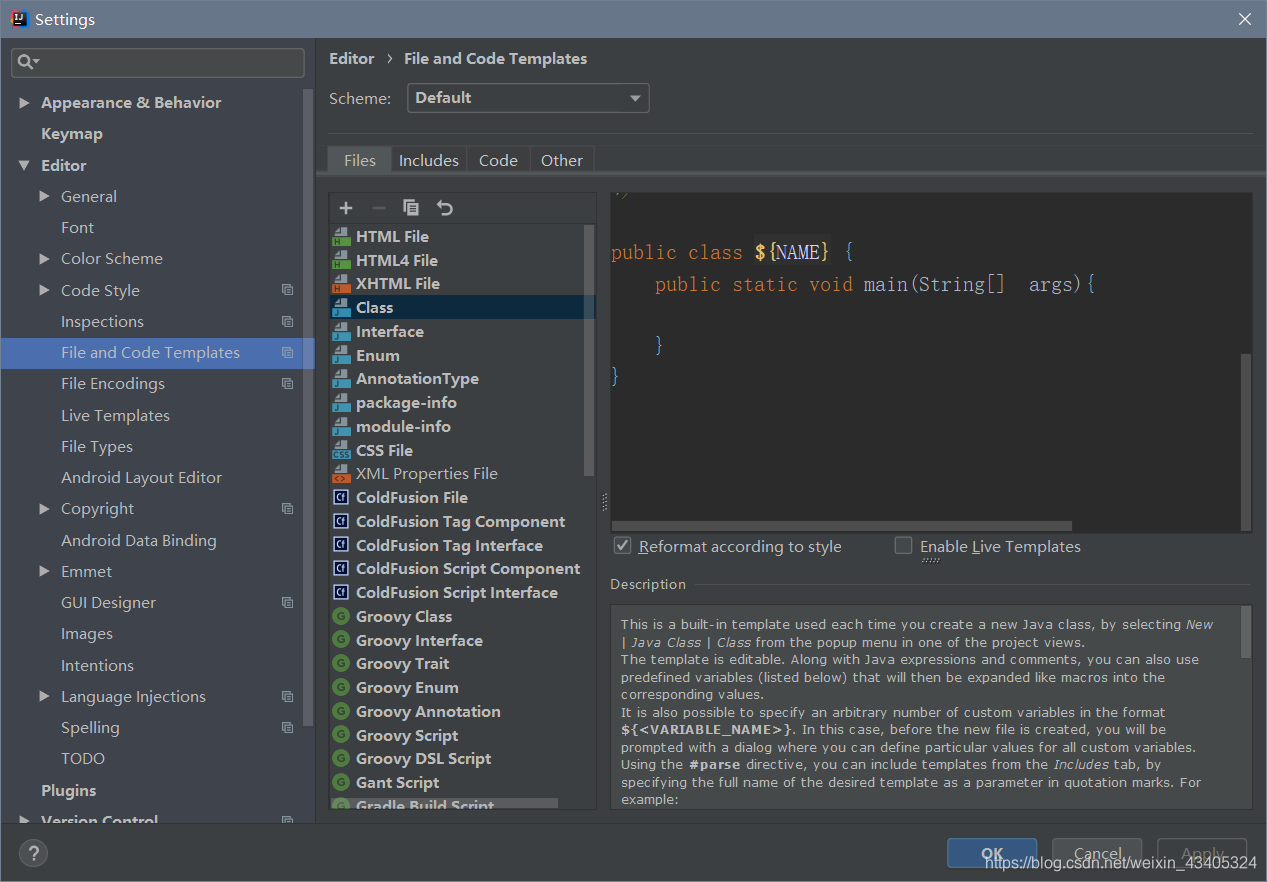Toggle Reformat according to style checkbox
This screenshot has width=1267, height=882.
(622, 546)
